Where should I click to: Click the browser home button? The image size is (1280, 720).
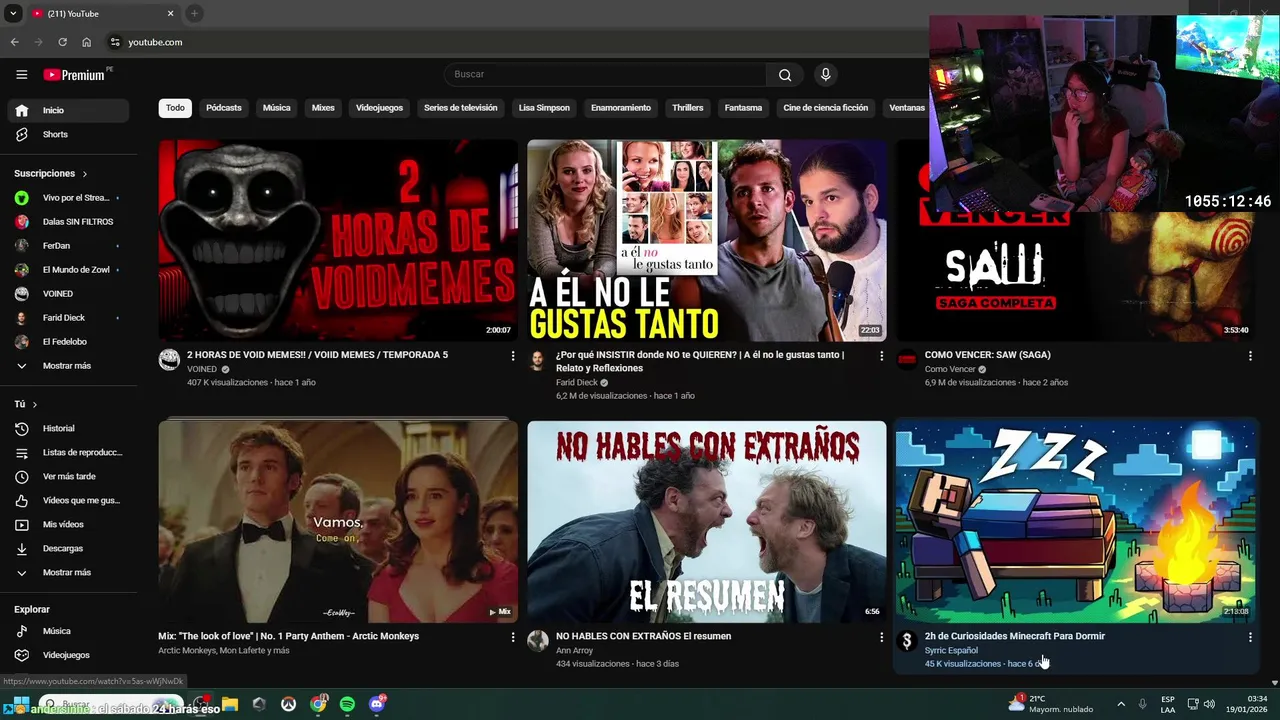pyautogui.click(x=87, y=42)
